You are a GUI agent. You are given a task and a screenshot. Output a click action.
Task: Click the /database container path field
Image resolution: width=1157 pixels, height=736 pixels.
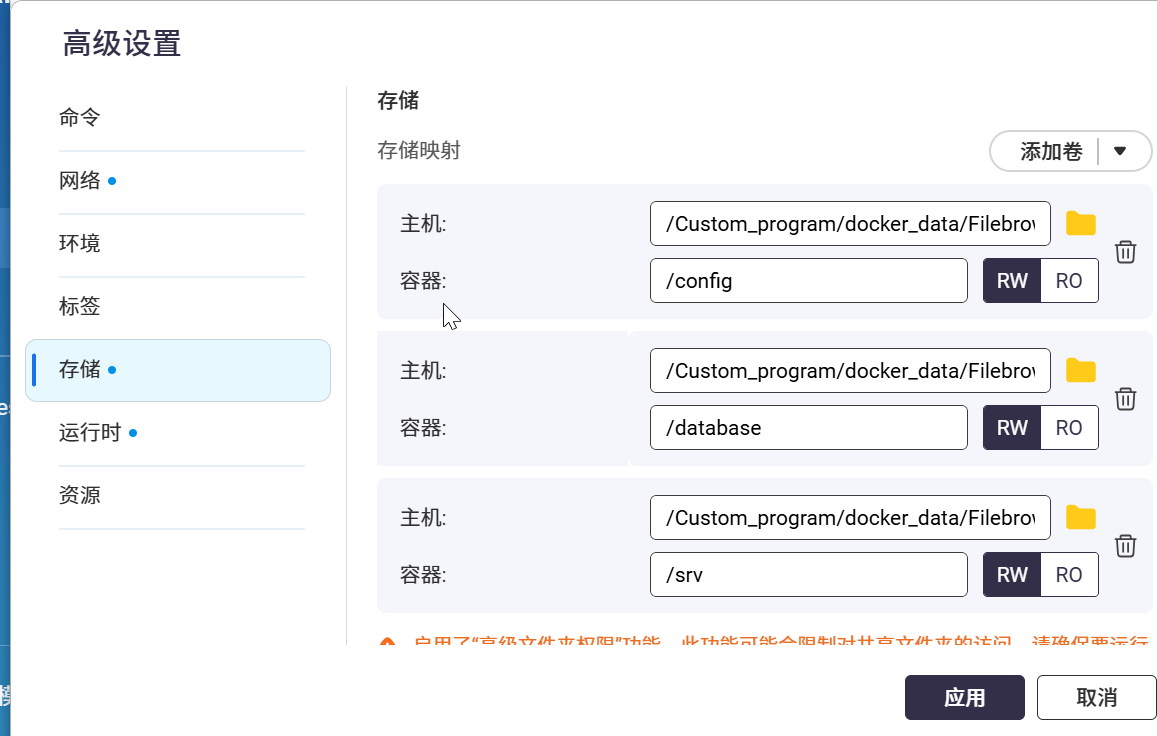(808, 428)
